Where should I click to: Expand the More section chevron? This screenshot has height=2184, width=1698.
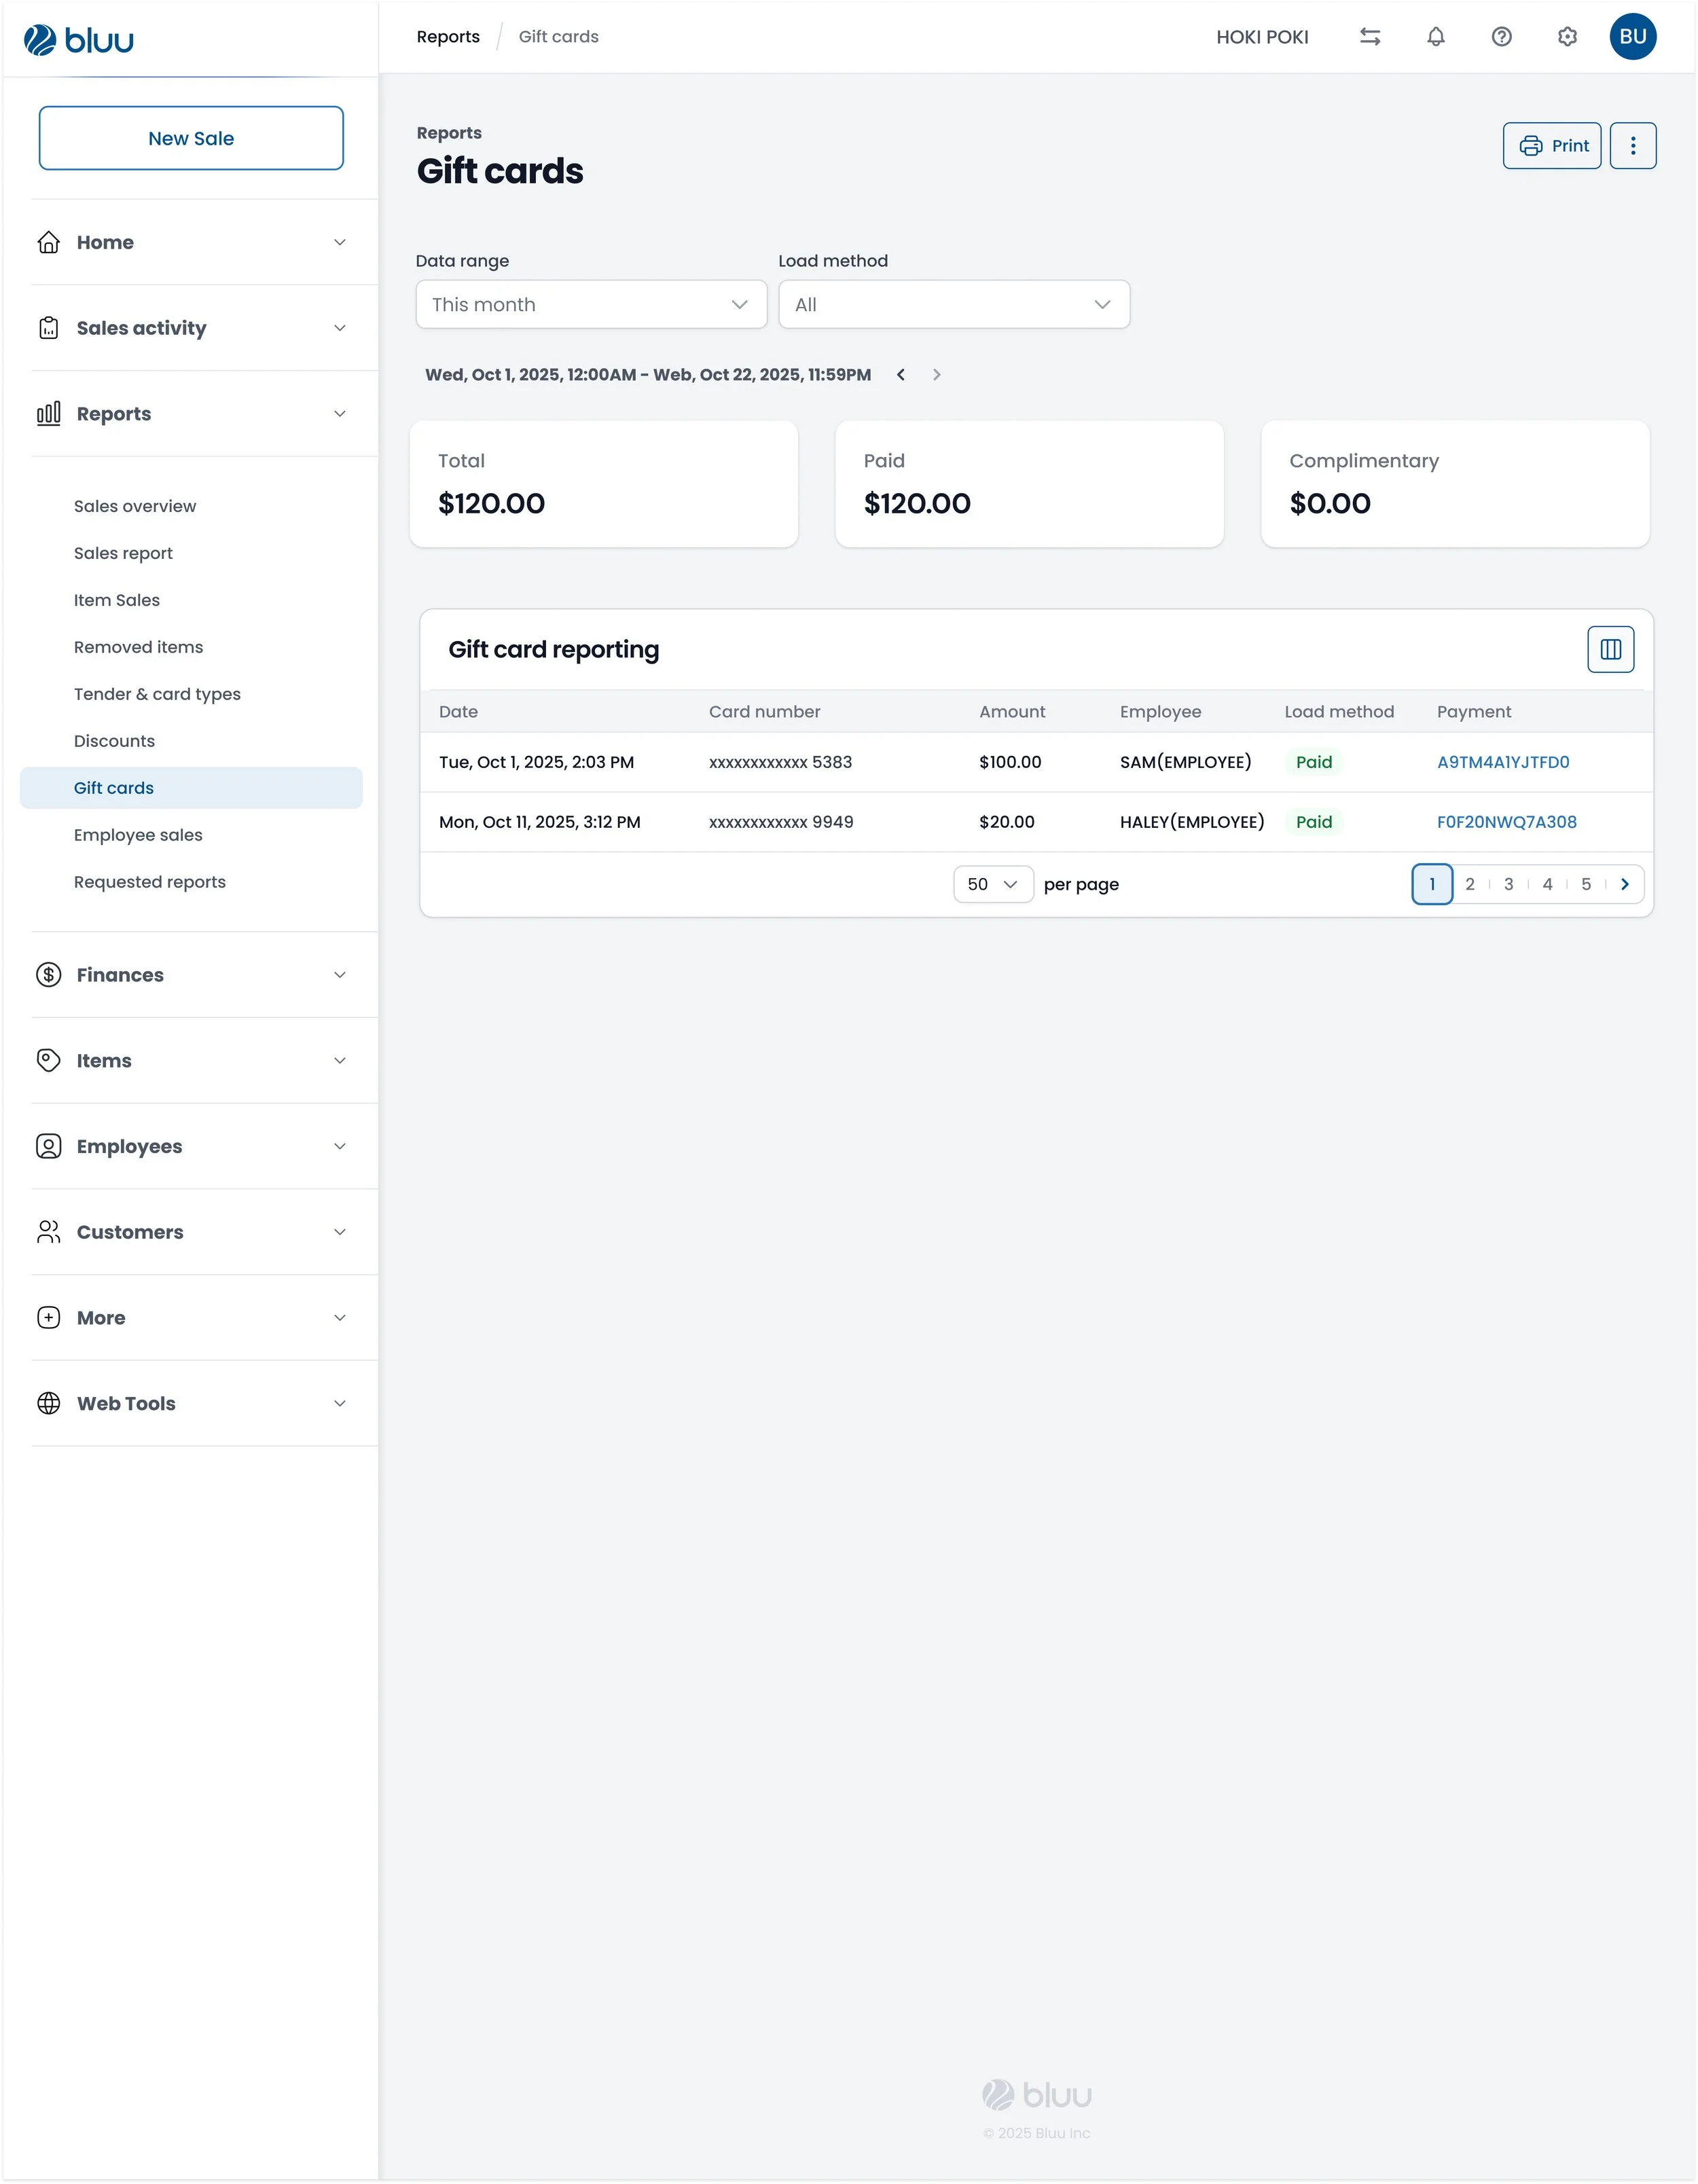pyautogui.click(x=340, y=1318)
